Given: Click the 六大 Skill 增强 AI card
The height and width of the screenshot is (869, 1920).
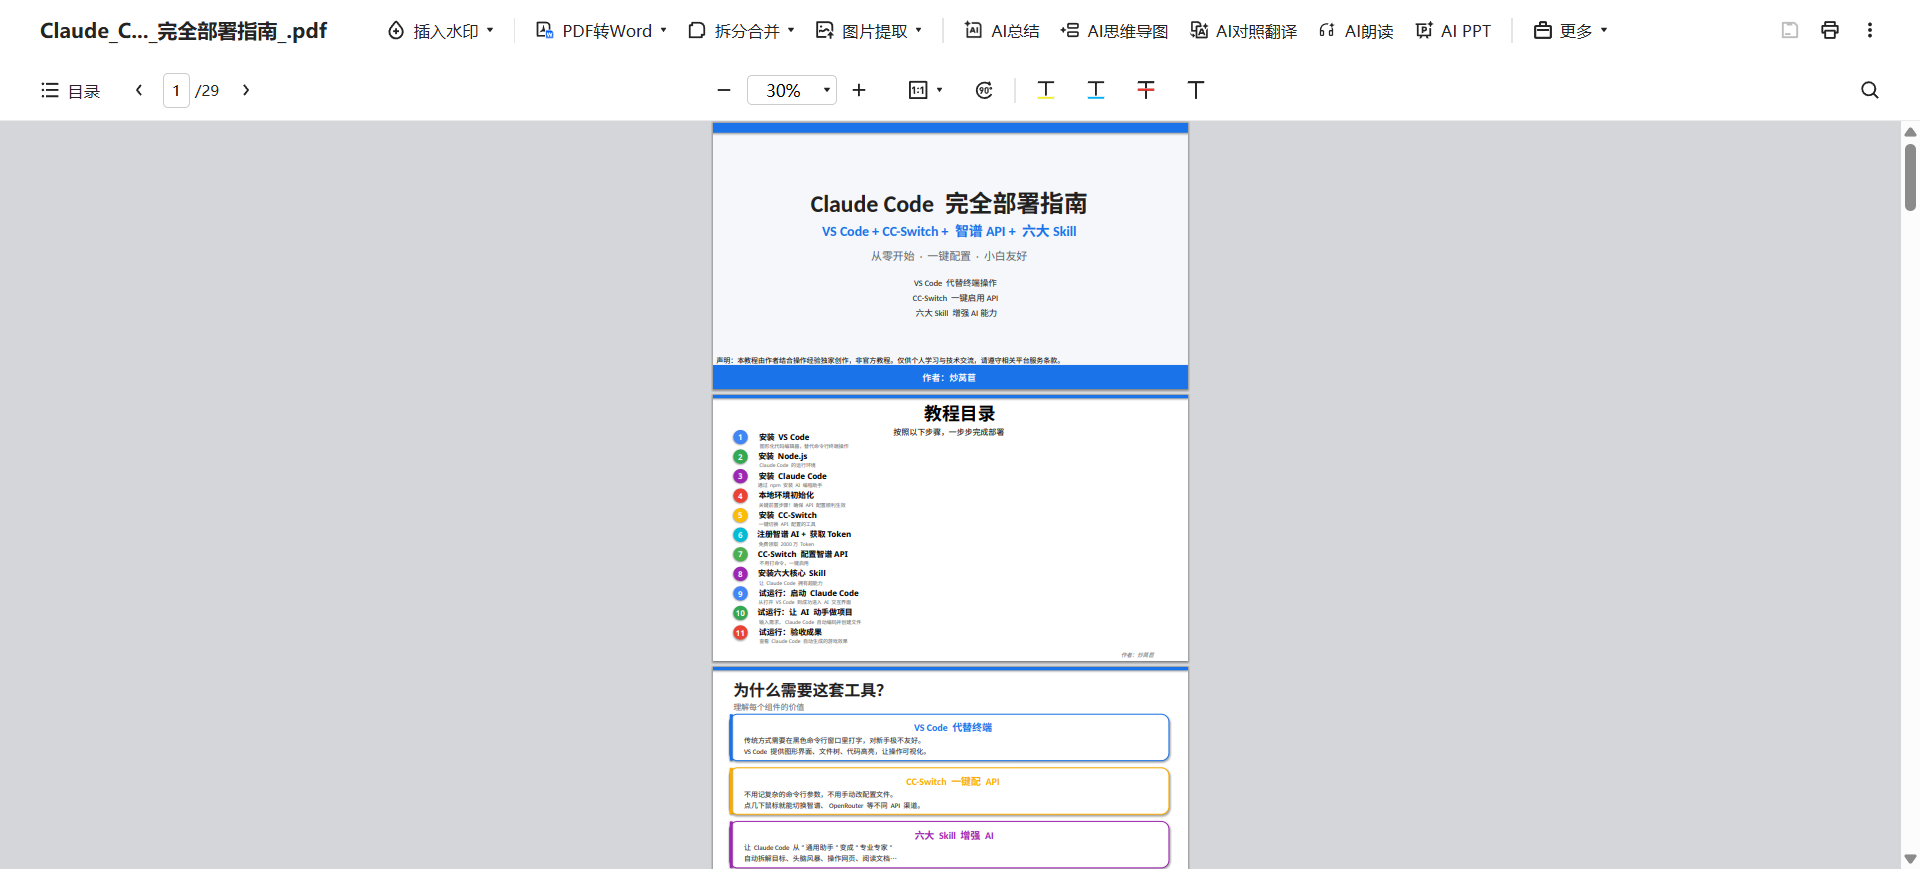Looking at the screenshot, I should point(950,845).
